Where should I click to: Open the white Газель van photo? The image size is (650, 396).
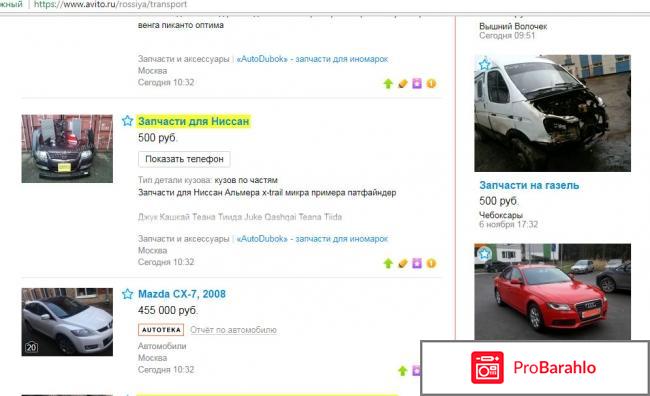[x=553, y=113]
